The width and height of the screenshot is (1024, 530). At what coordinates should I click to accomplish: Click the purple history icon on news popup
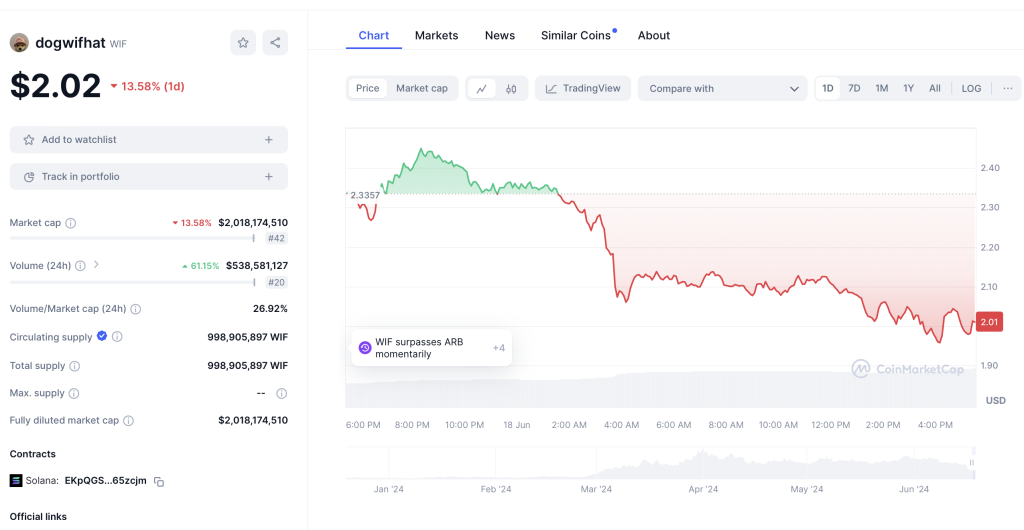pos(365,348)
